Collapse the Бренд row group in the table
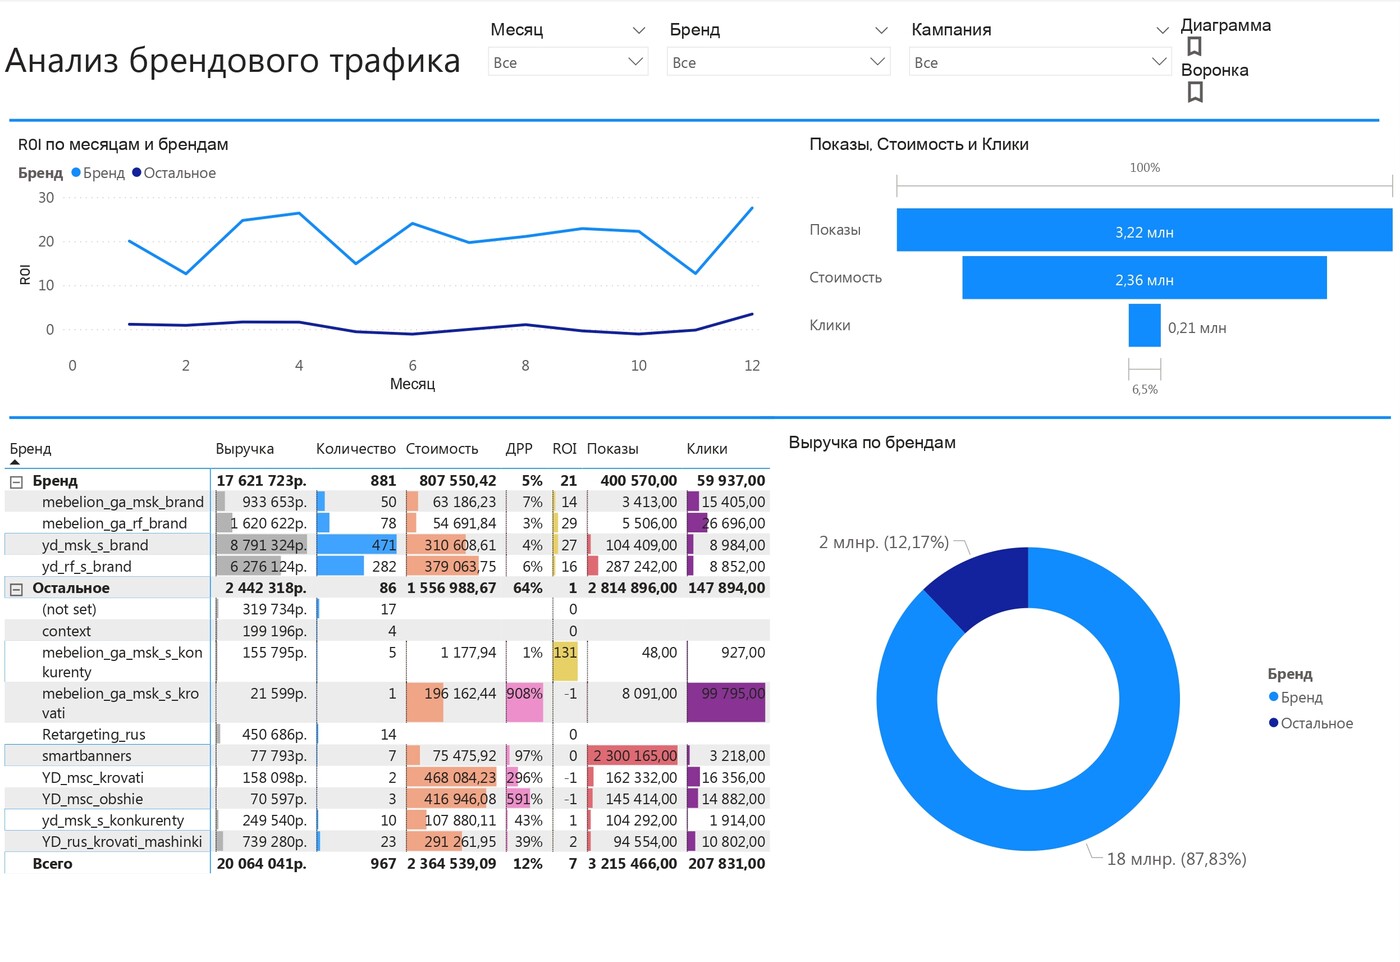 pos(16,481)
